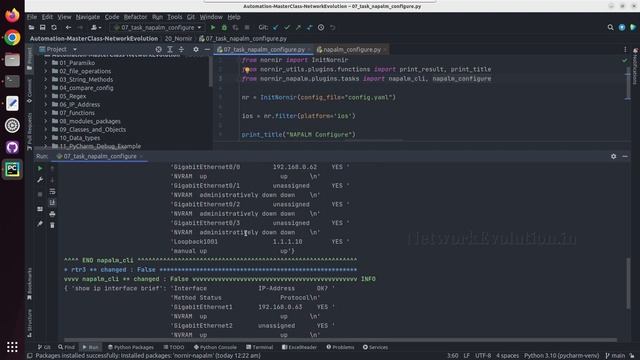
Task: Clear the console output with the trash icon
Action: 52,225
